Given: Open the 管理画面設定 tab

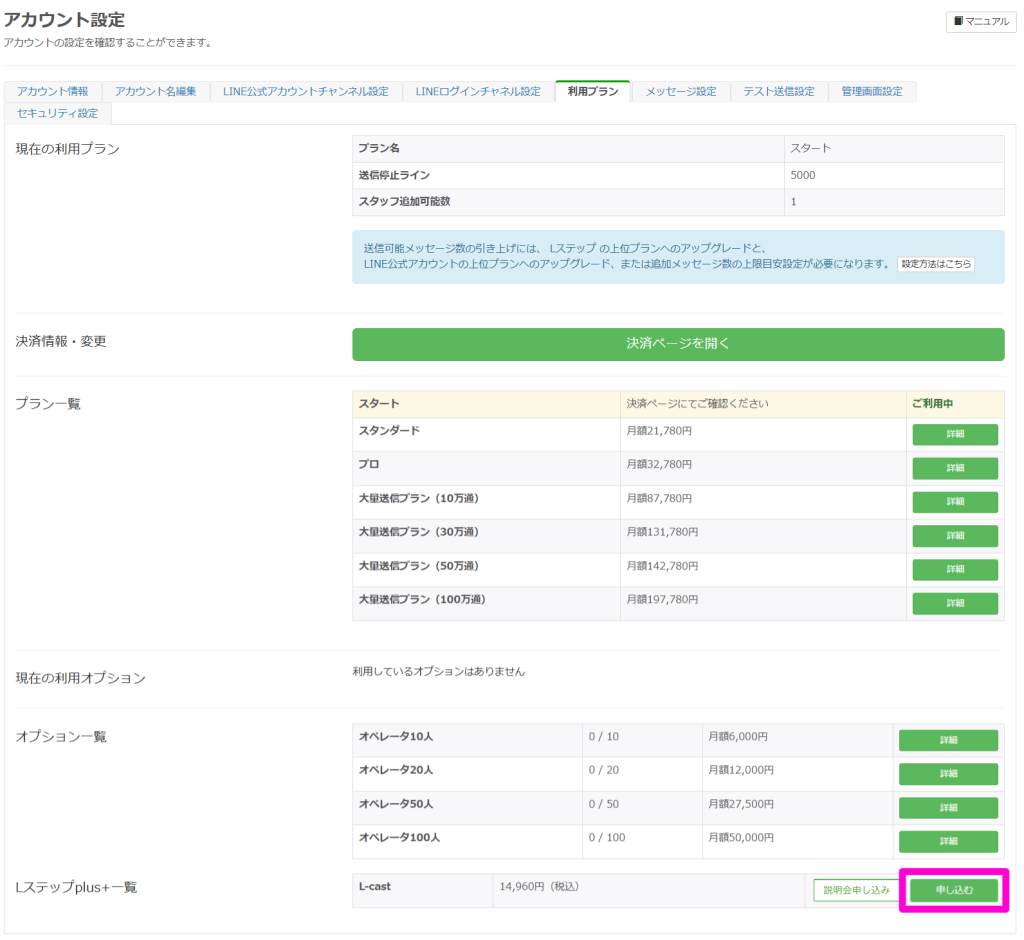Looking at the screenshot, I should tap(871, 92).
